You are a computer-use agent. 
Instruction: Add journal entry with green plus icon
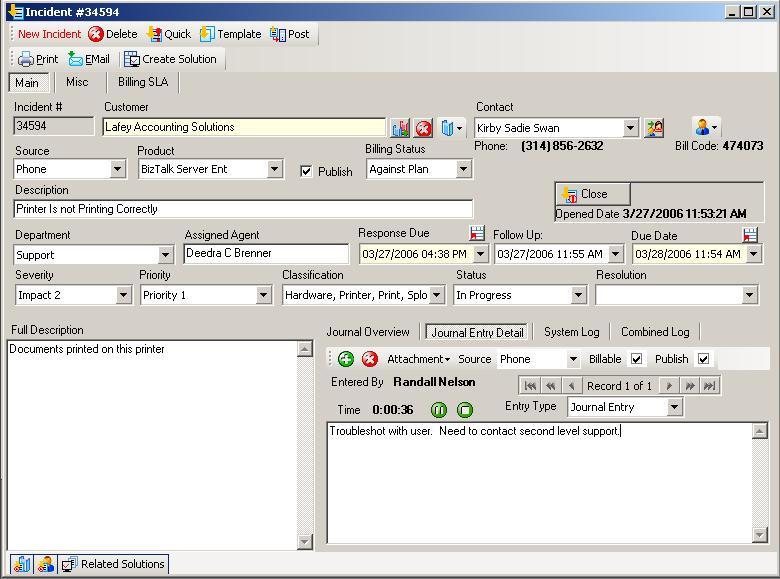346,359
